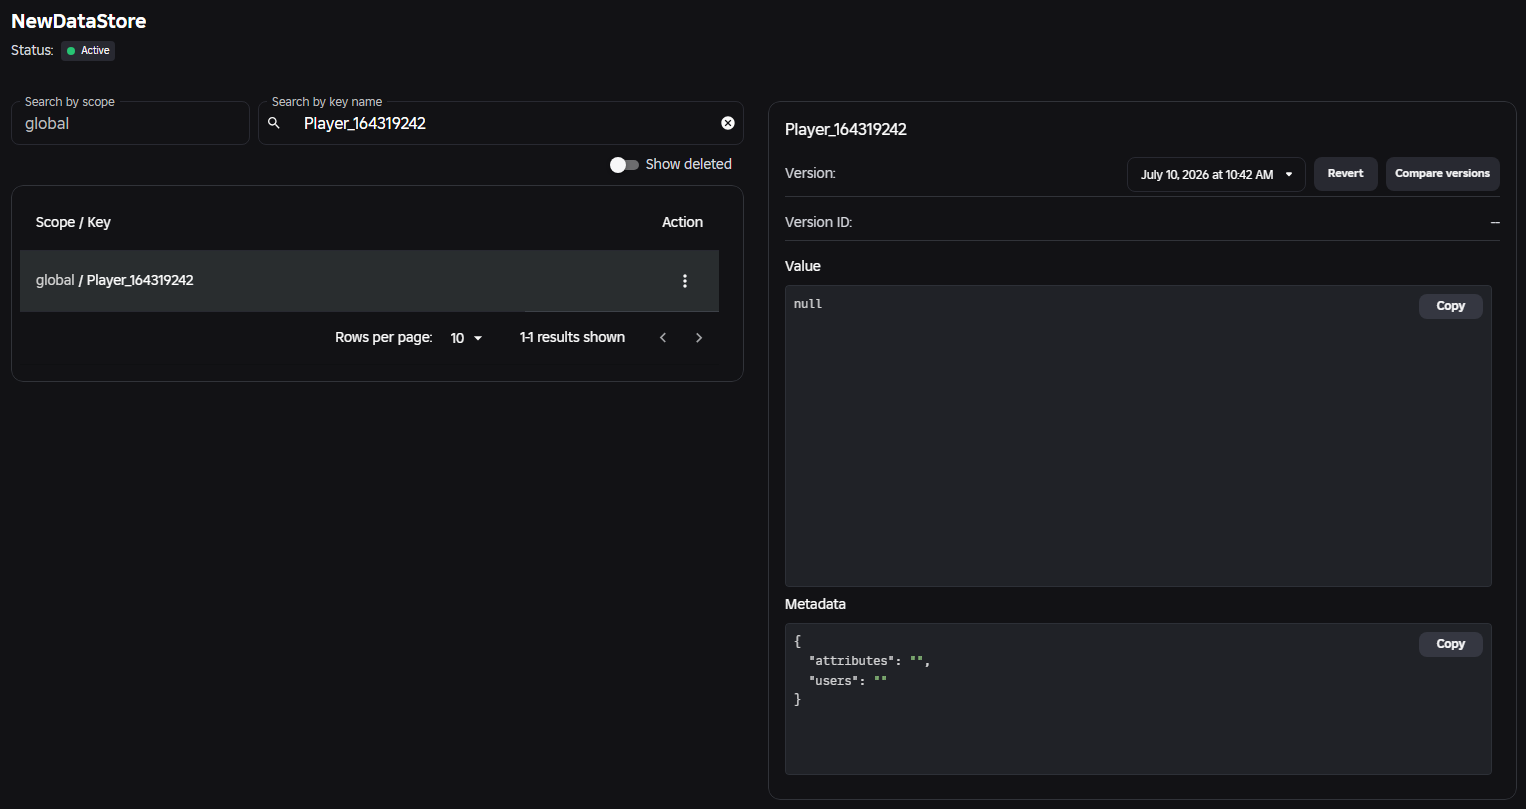Copy the Value contents

click(1450, 306)
